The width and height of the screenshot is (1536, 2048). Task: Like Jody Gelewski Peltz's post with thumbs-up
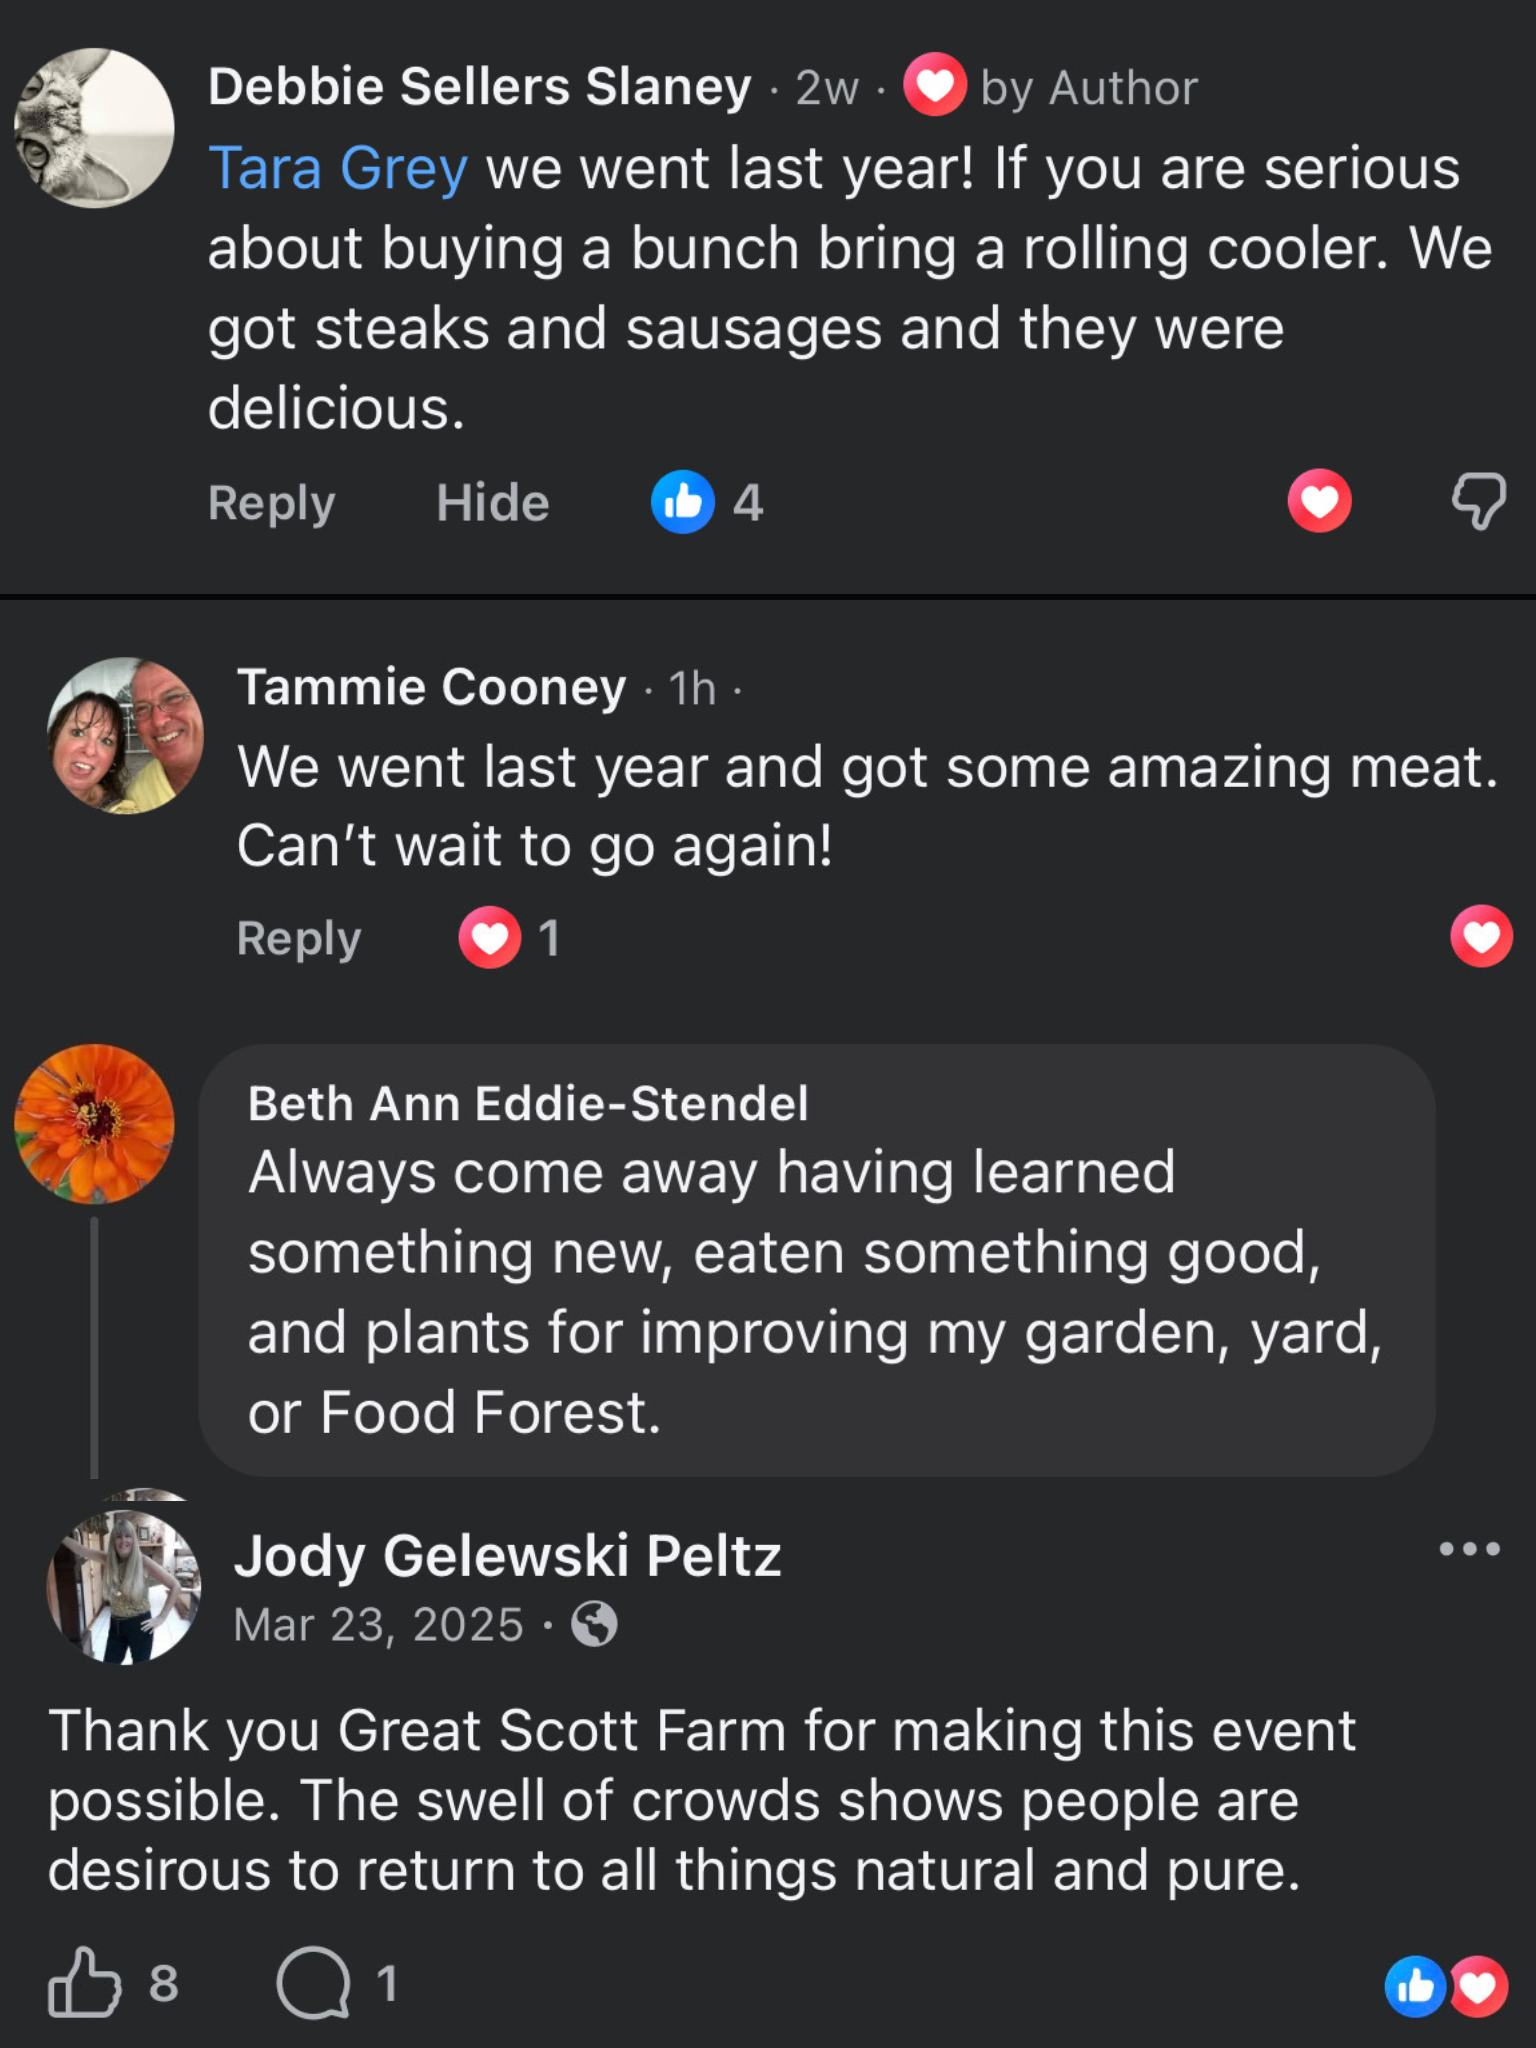(x=84, y=1982)
